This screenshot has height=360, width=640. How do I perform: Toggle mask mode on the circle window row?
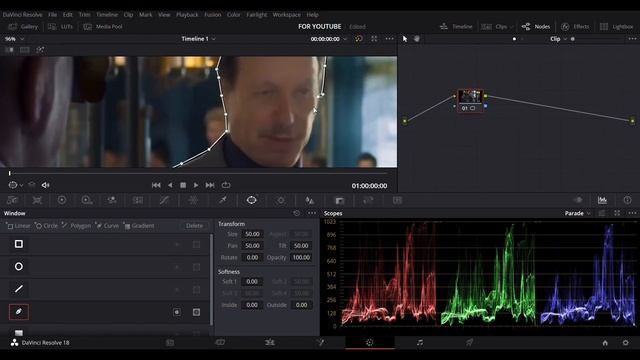pyautogui.click(x=196, y=267)
